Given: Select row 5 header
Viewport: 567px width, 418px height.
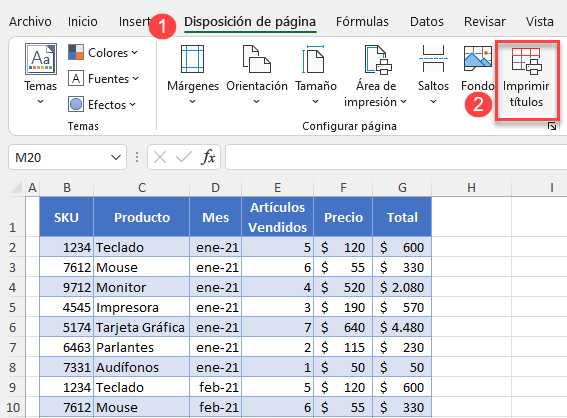Looking at the screenshot, I should pos(13,307).
